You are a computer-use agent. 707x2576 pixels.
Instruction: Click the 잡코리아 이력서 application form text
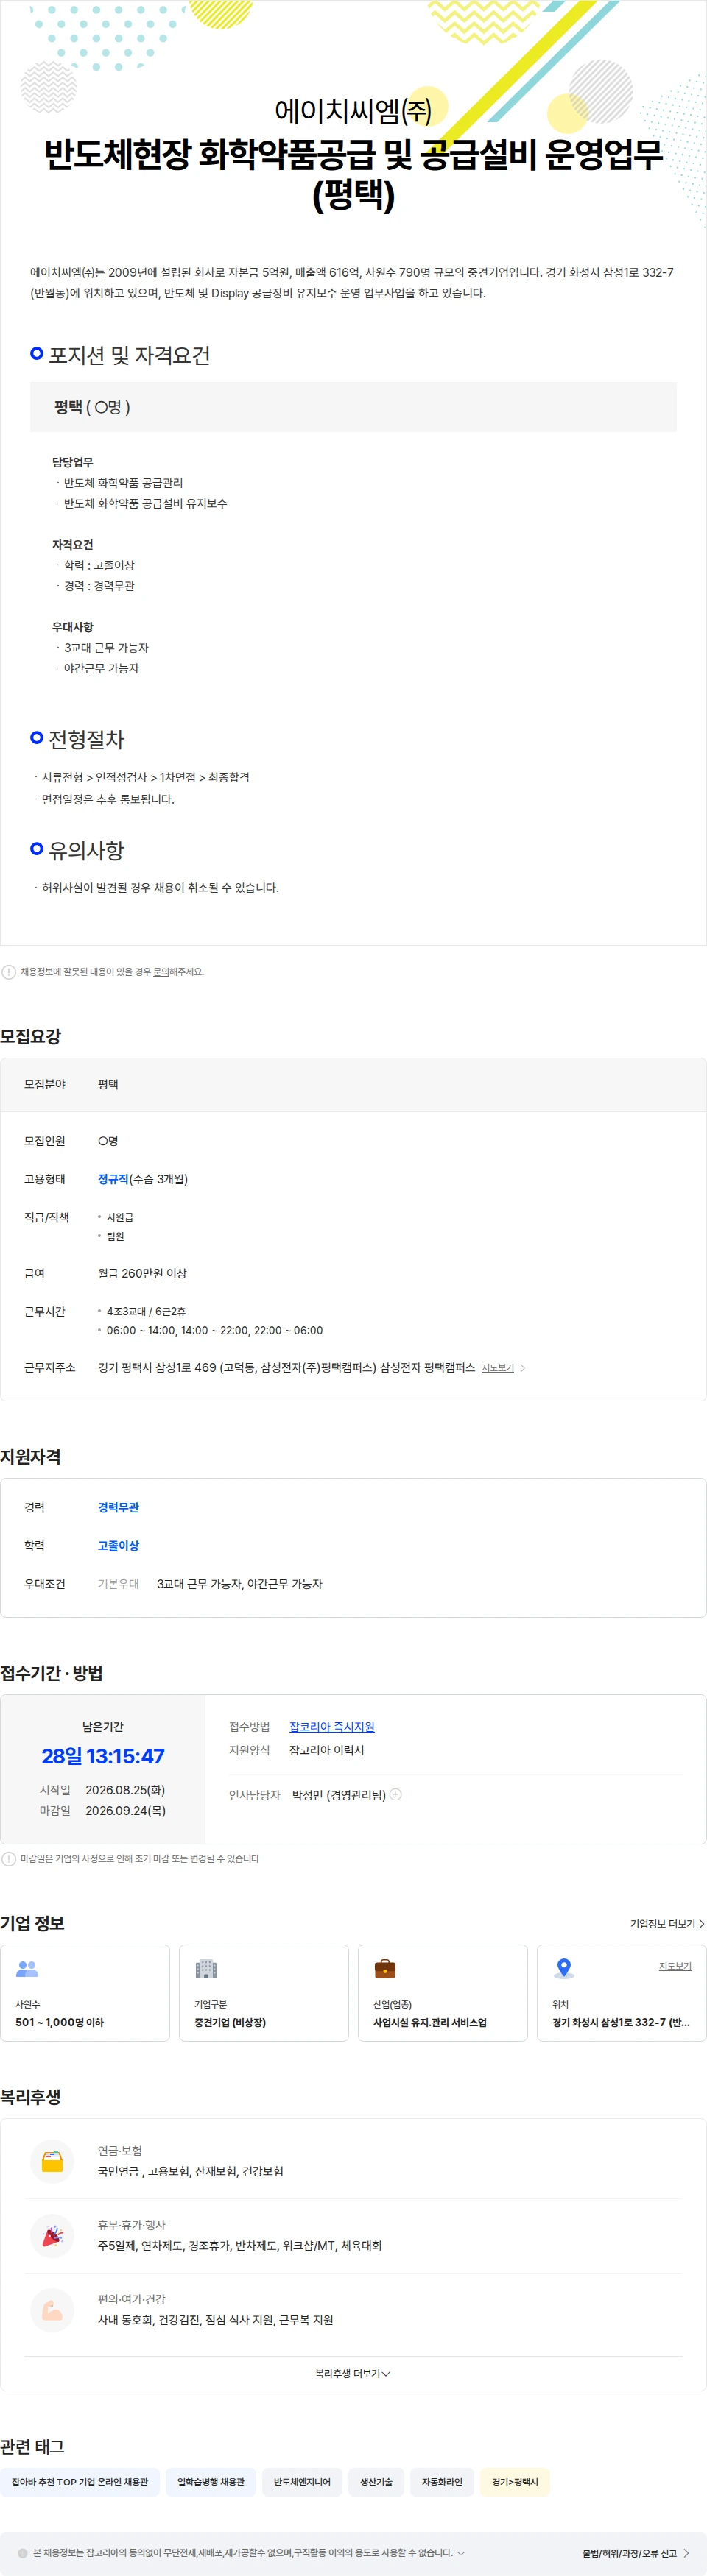pos(326,1750)
